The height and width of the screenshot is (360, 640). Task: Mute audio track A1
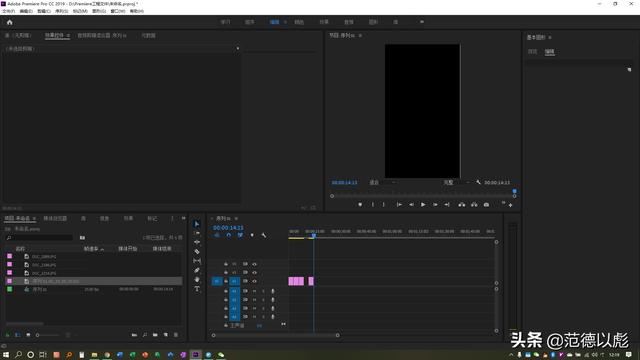(x=254, y=291)
